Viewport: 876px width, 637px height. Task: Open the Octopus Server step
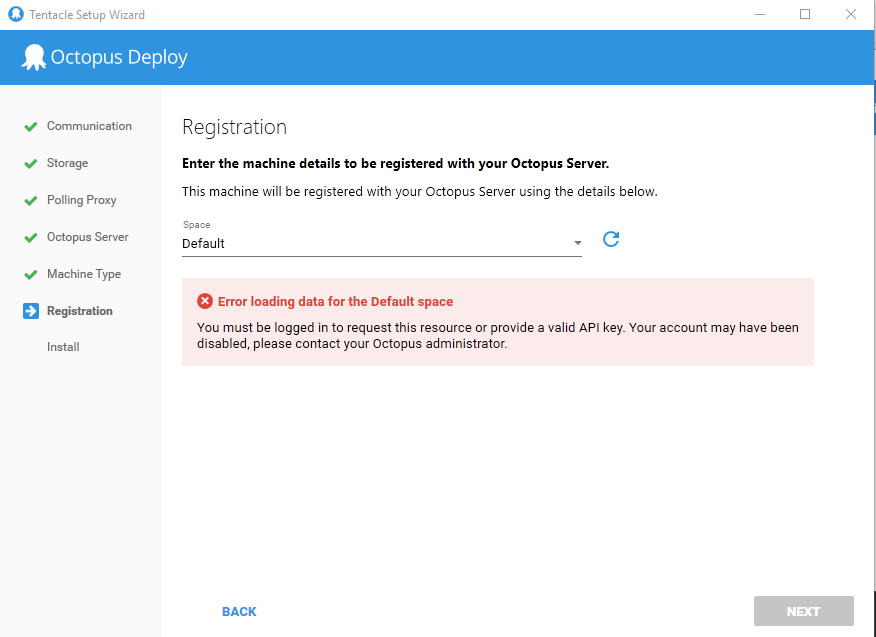(x=88, y=237)
